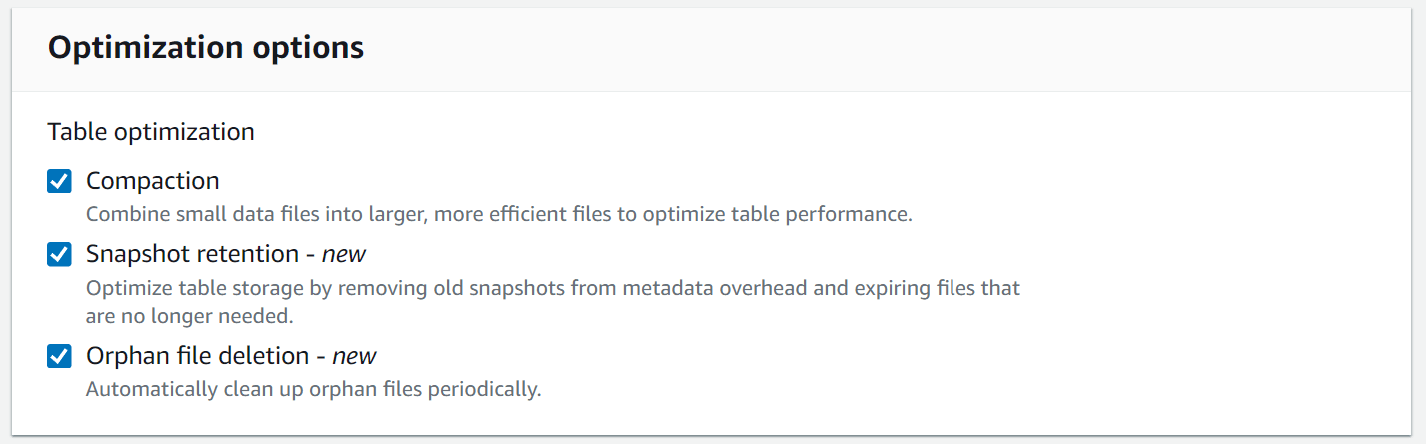Click the blue checkmark next to Snapshot retention
Image resolution: width=1426 pixels, height=444 pixels.
[60, 254]
